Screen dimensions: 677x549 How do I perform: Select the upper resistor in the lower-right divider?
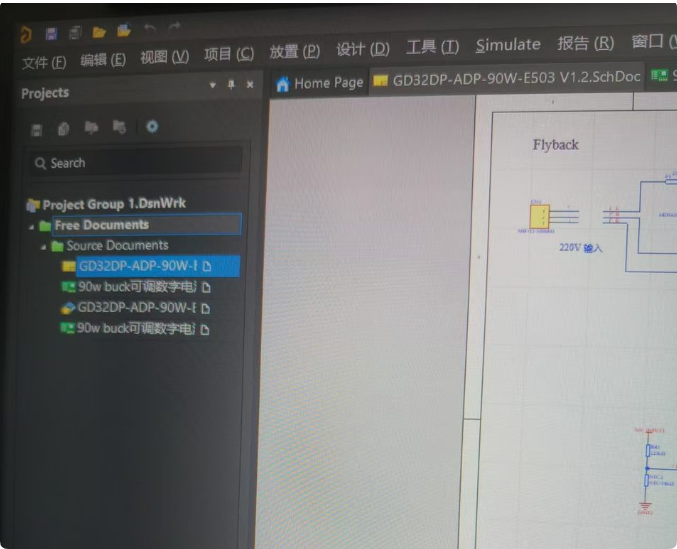tap(648, 451)
